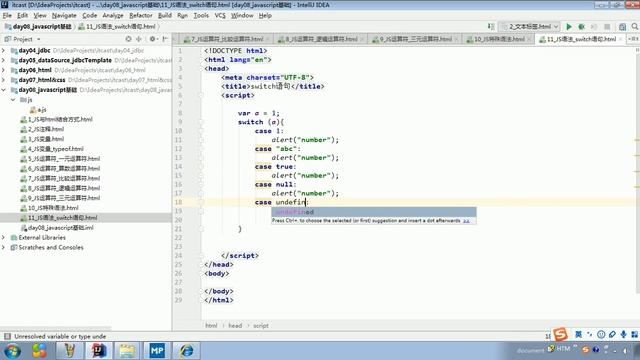Open the Refactor menu
640x360 pixels.
140,16
